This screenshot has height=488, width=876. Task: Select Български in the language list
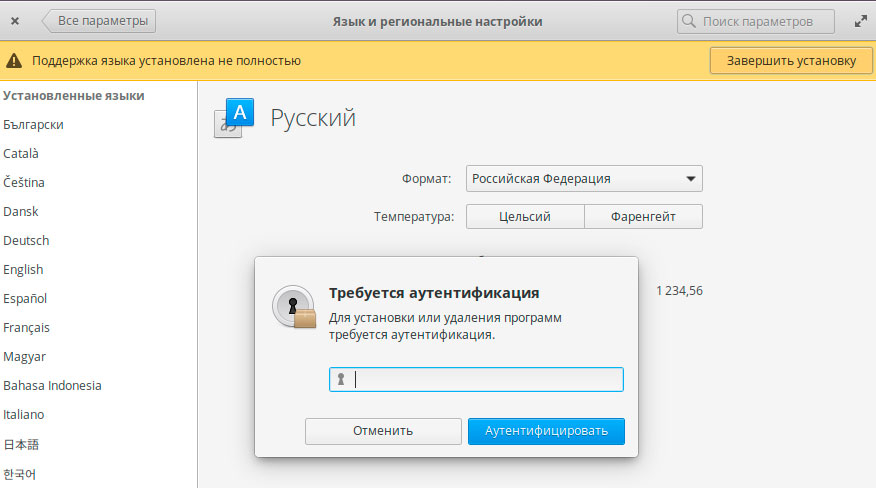click(x=34, y=125)
